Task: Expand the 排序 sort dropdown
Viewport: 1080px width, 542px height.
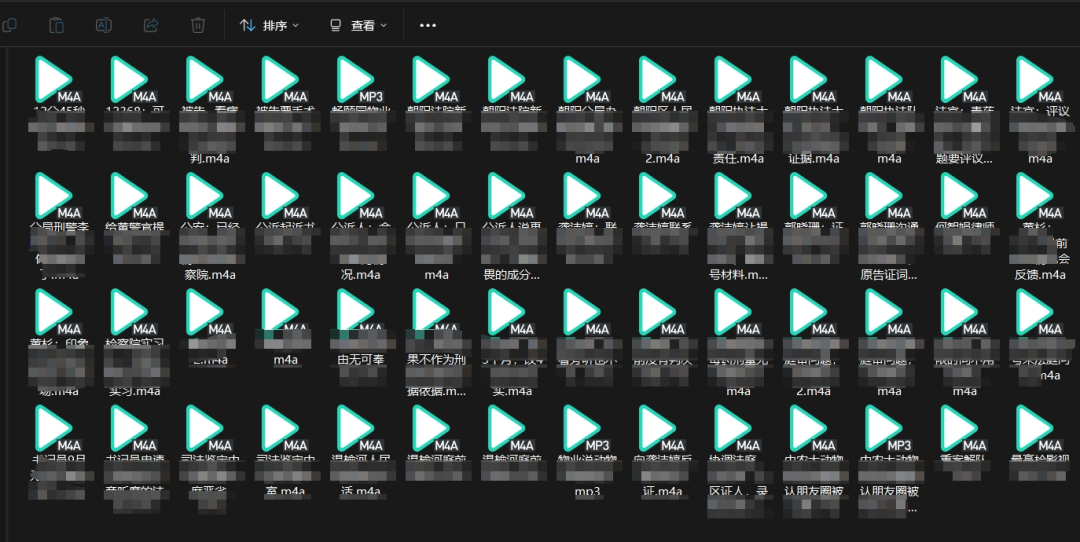Action: (269, 25)
